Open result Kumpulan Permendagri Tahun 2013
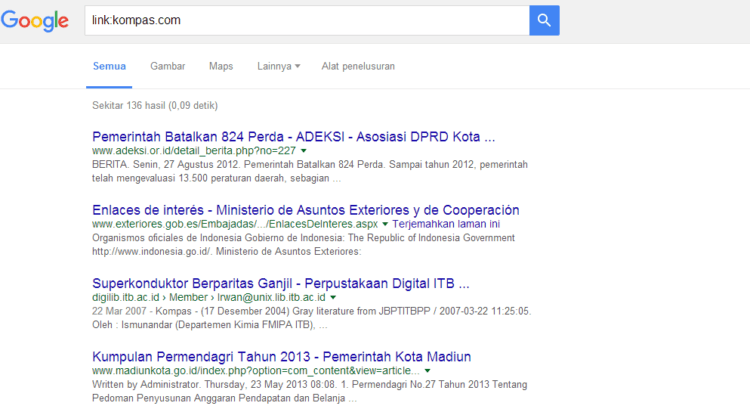 pyautogui.click(x=282, y=356)
